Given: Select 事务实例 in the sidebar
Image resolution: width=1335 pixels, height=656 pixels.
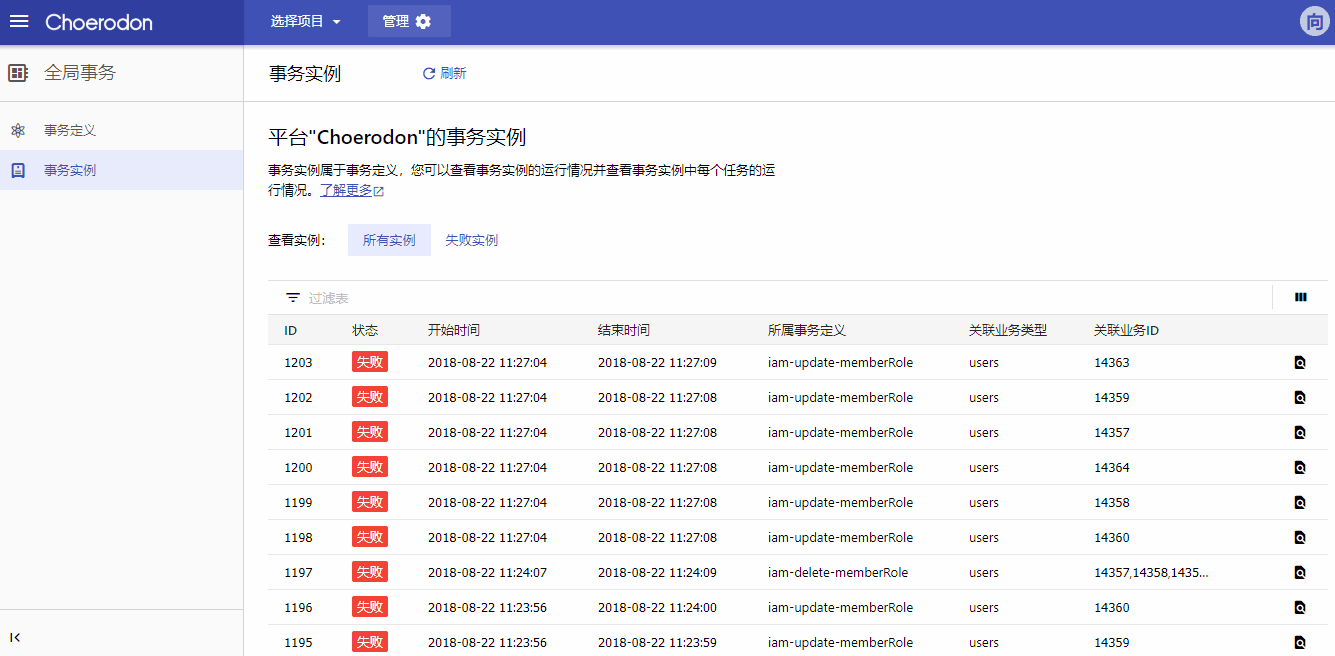Looking at the screenshot, I should click(121, 170).
